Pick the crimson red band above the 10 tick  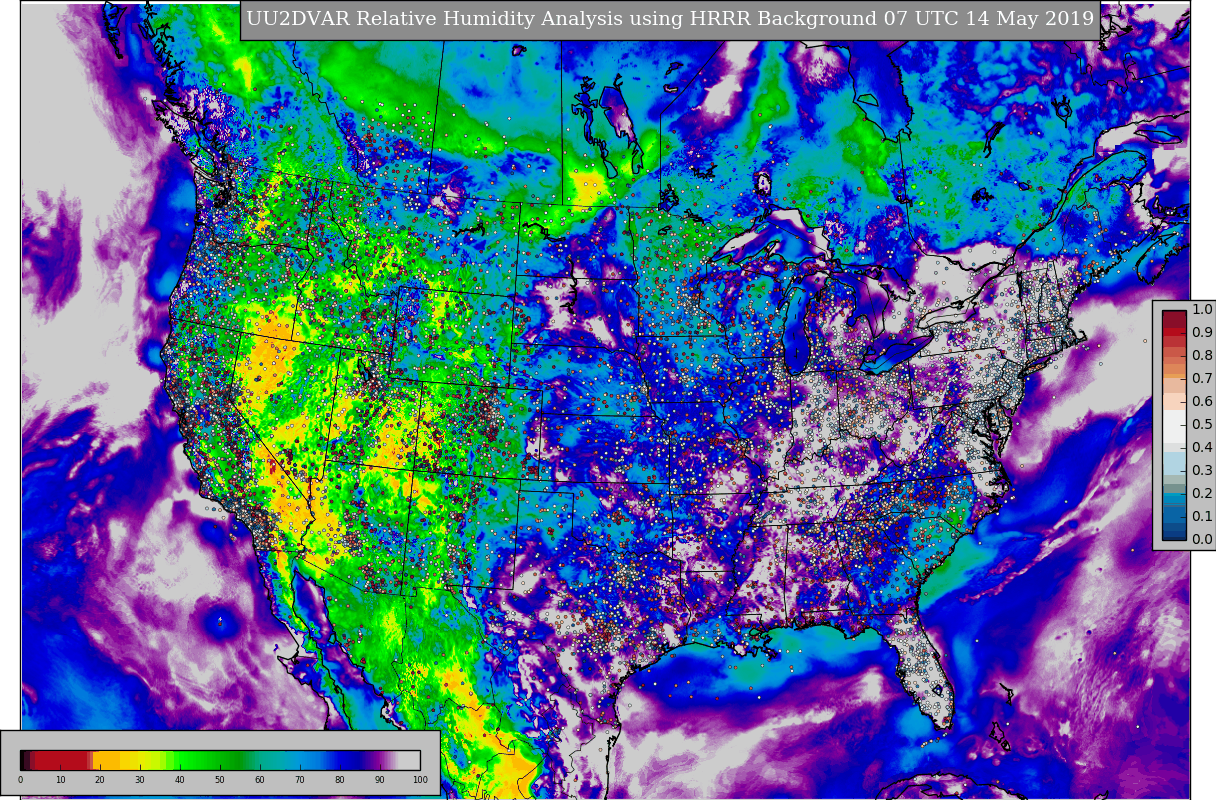(60, 760)
